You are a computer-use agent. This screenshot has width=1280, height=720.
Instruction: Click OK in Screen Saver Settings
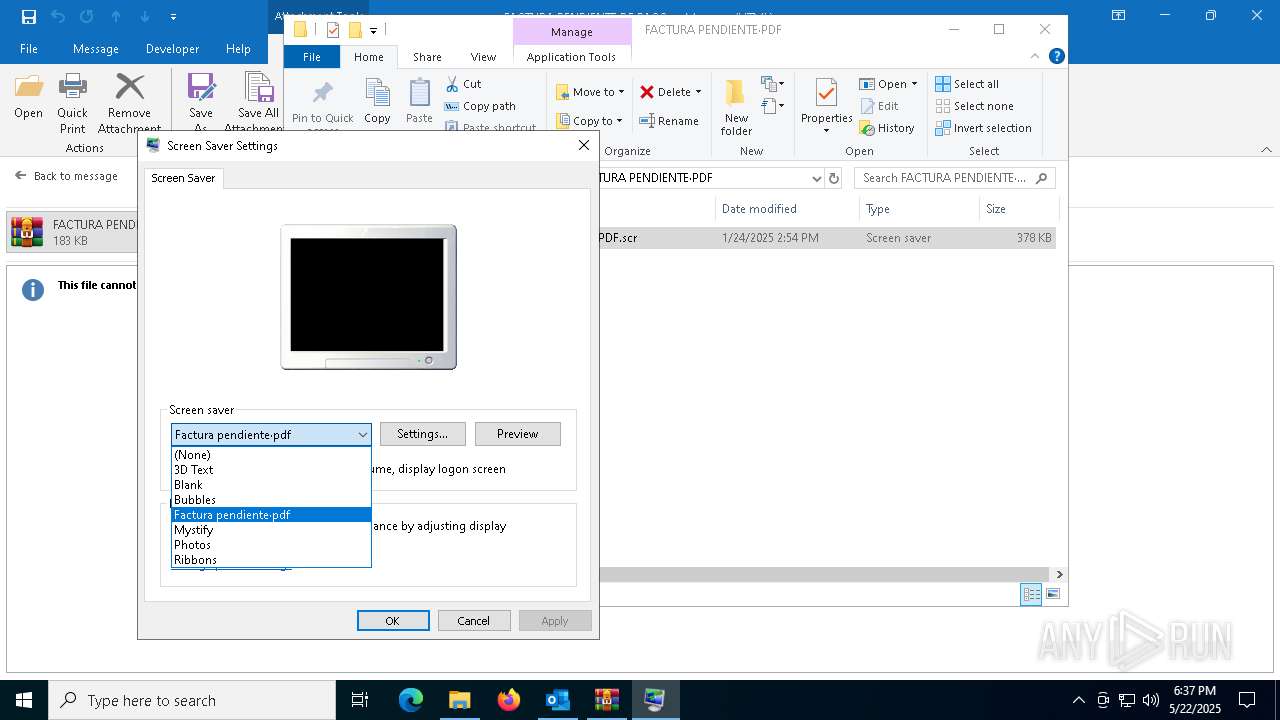click(393, 621)
